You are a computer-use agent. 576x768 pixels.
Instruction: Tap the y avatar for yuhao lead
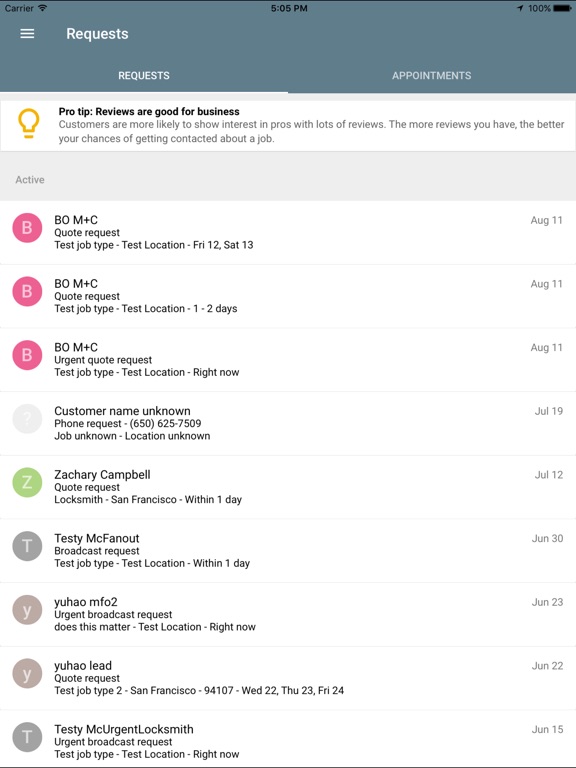pyautogui.click(x=27, y=673)
